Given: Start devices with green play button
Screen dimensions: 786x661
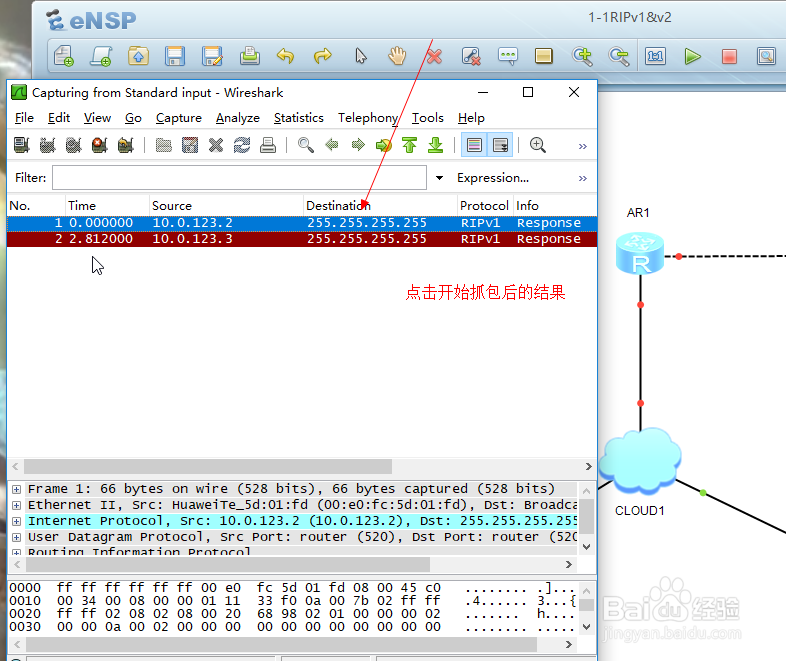Looking at the screenshot, I should pos(692,56).
